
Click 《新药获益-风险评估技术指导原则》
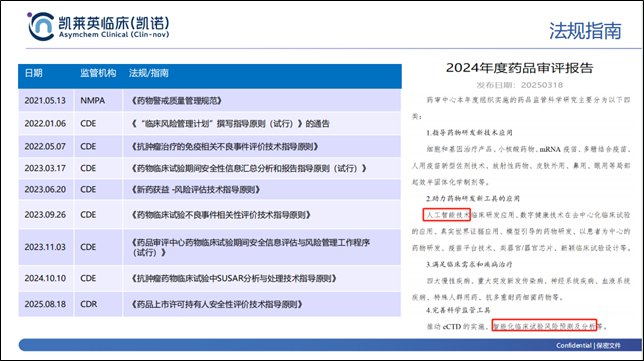tap(196, 190)
